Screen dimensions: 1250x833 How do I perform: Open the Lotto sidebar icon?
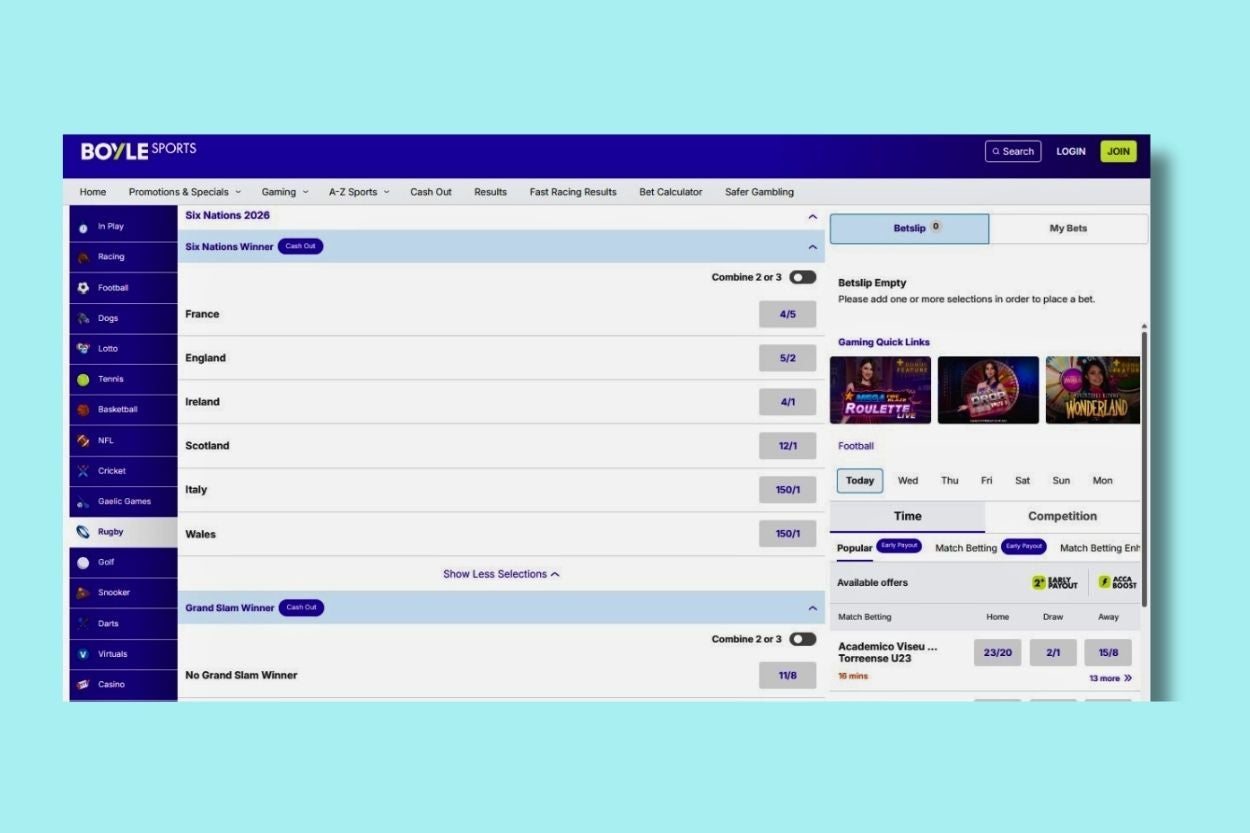(84, 349)
